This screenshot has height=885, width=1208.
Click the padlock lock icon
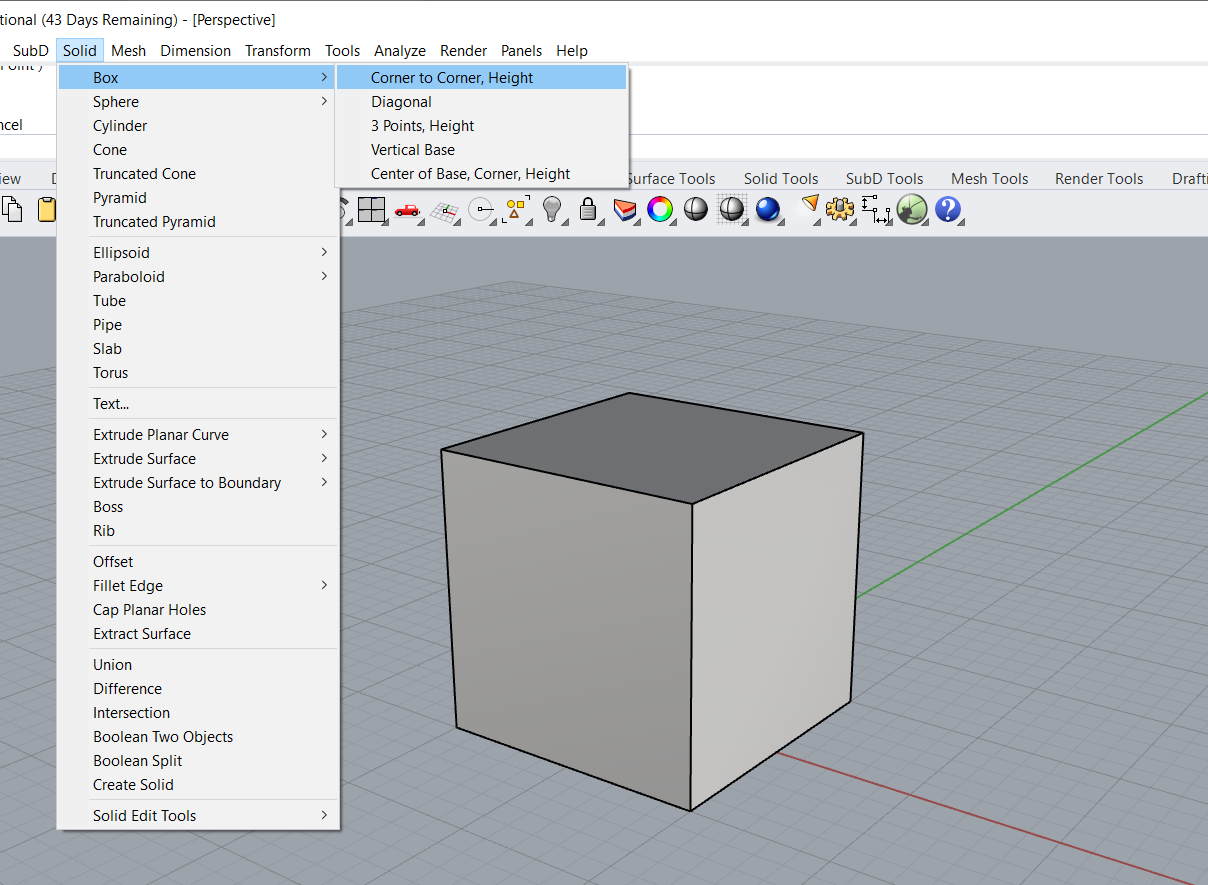[588, 209]
